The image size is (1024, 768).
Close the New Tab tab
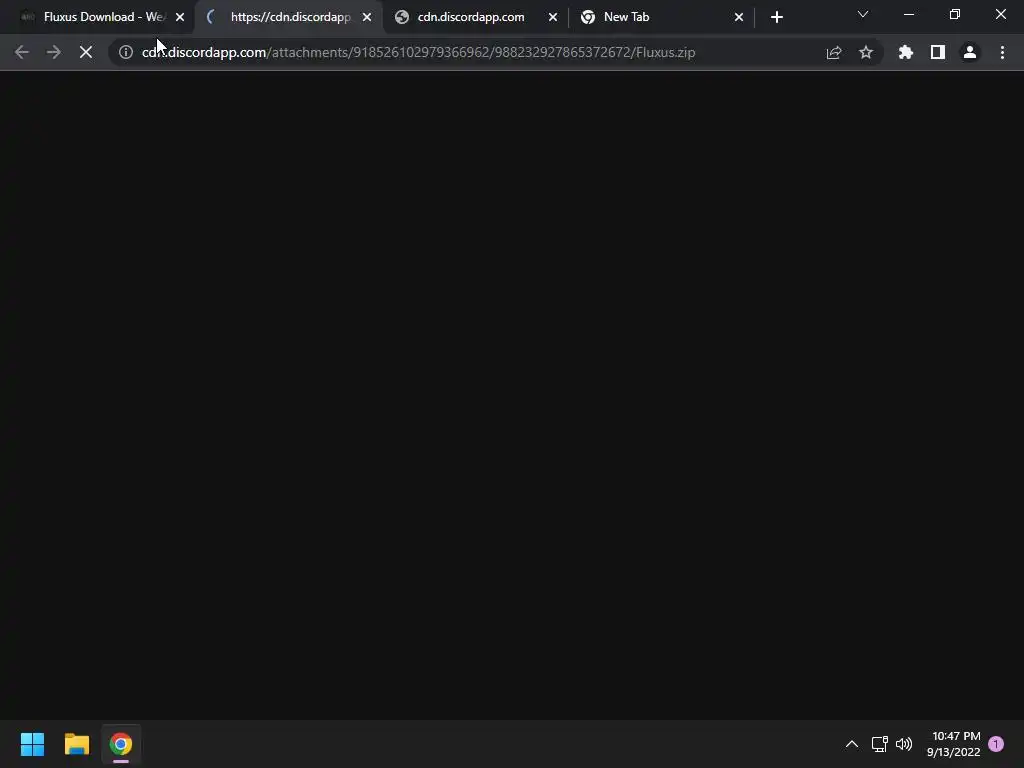coord(739,17)
